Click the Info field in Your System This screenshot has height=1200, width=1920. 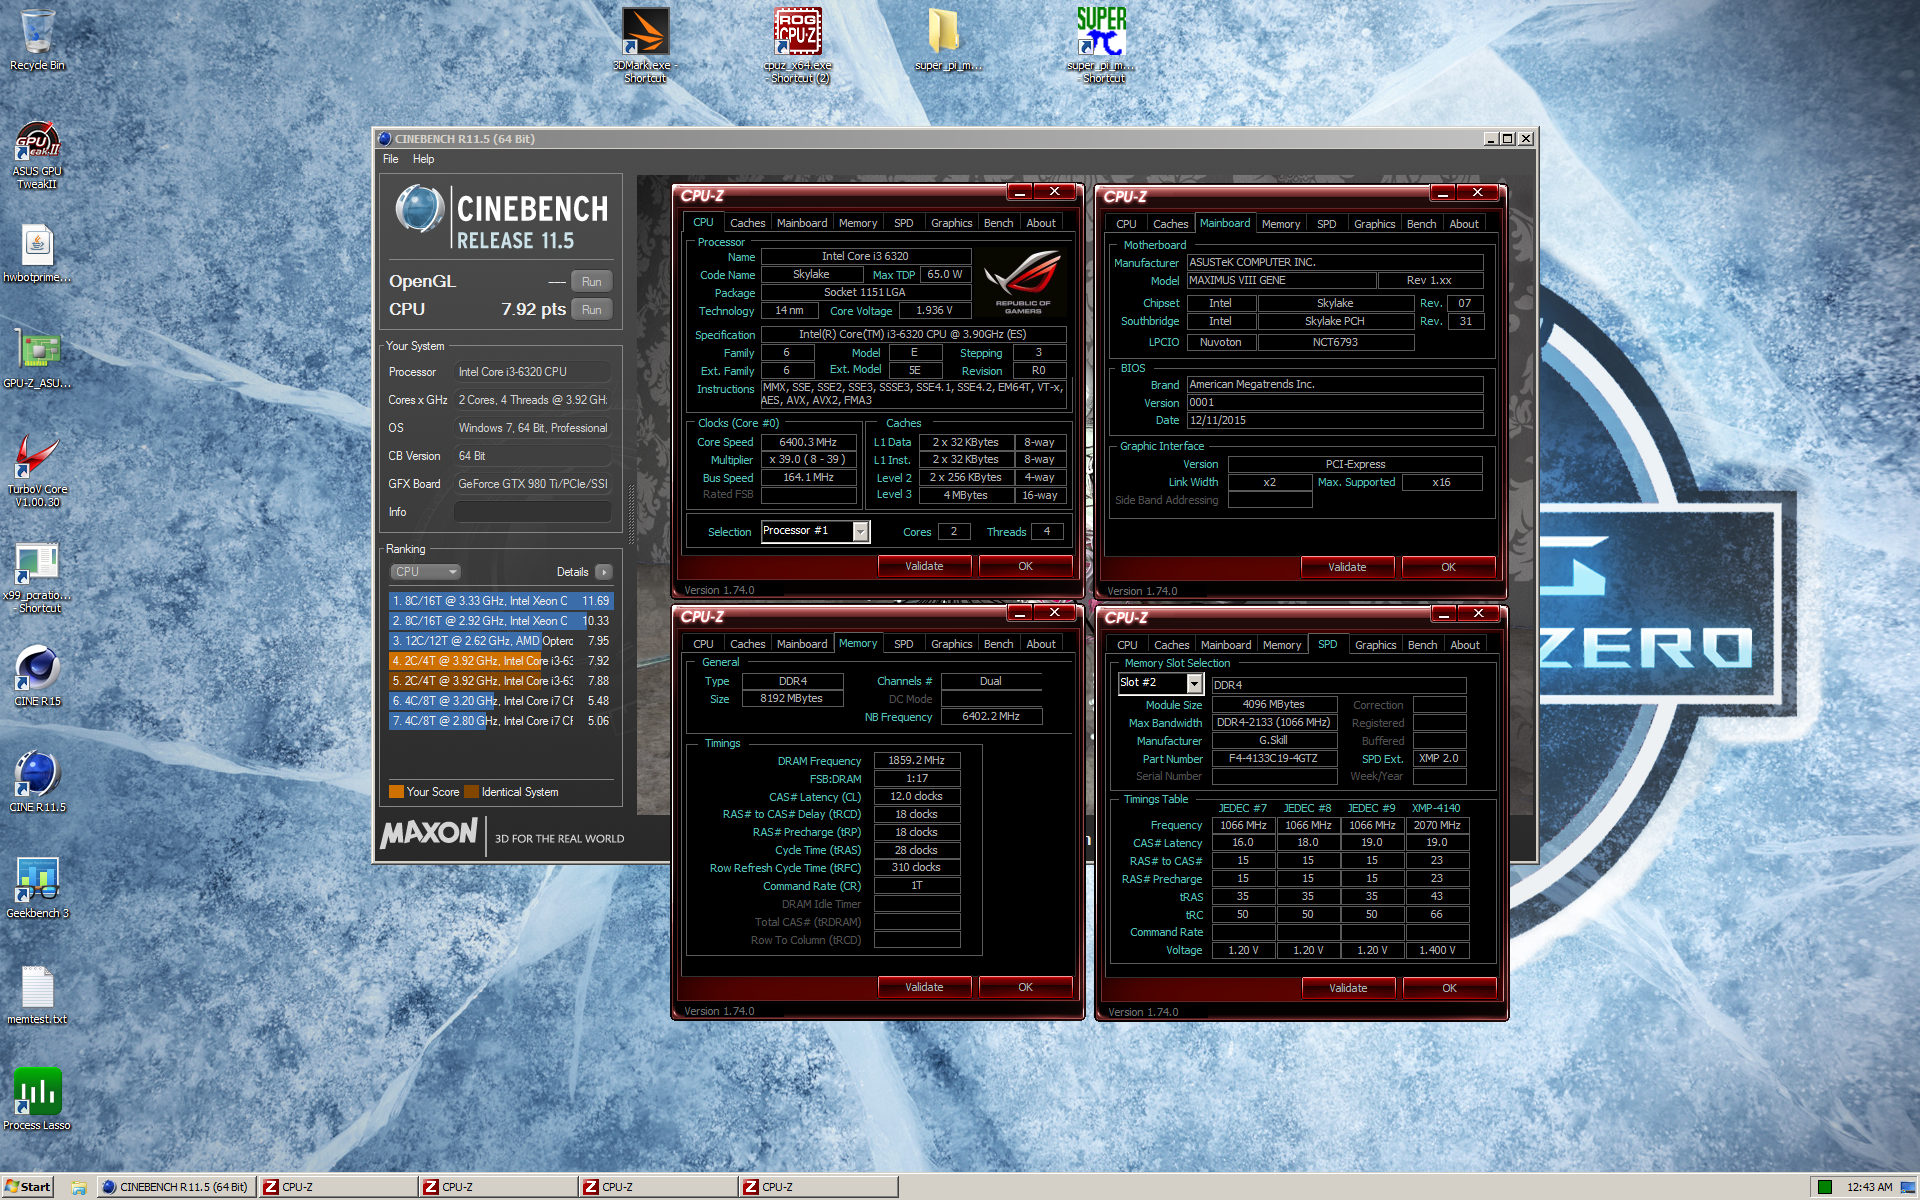[x=532, y=512]
